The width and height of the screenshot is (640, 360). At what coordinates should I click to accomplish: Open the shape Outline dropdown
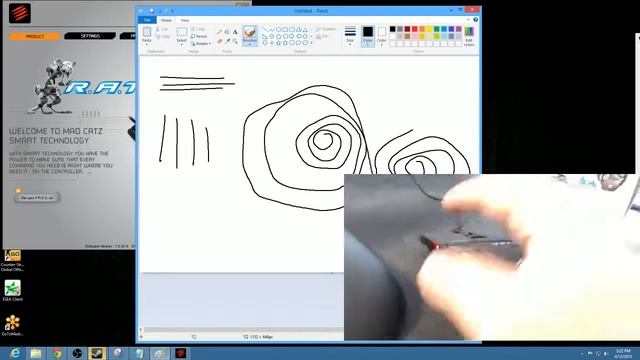click(x=327, y=29)
